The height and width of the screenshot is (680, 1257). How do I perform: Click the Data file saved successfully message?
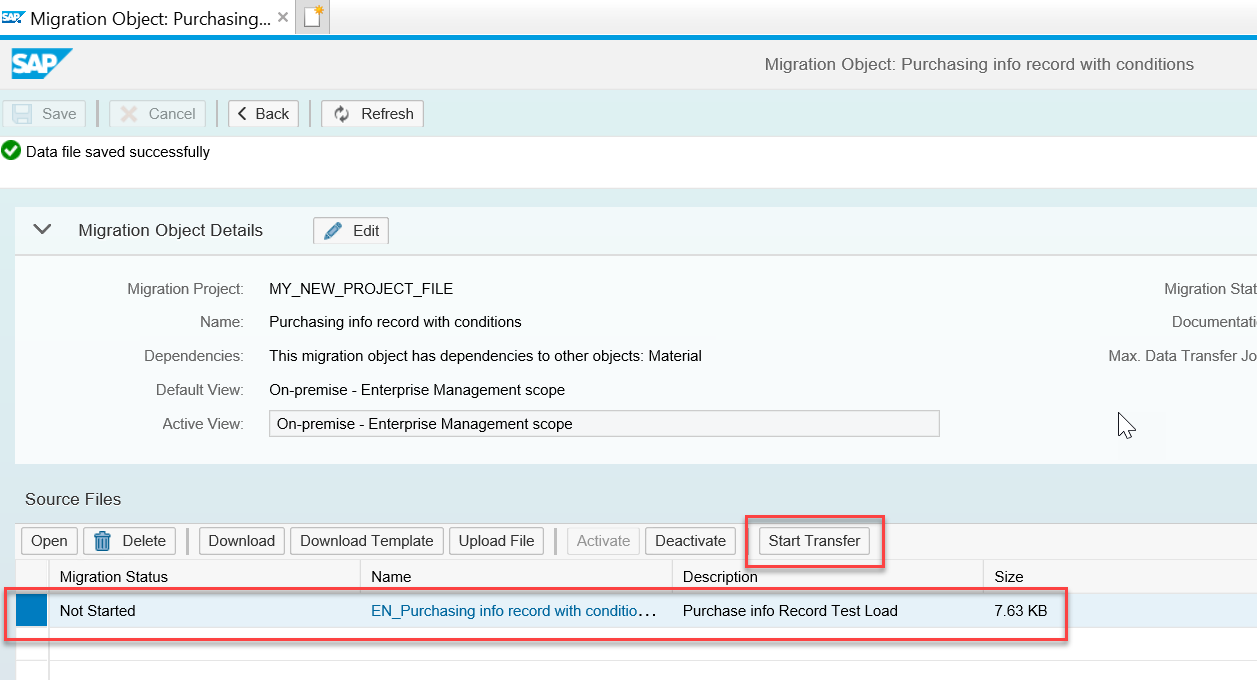click(118, 152)
